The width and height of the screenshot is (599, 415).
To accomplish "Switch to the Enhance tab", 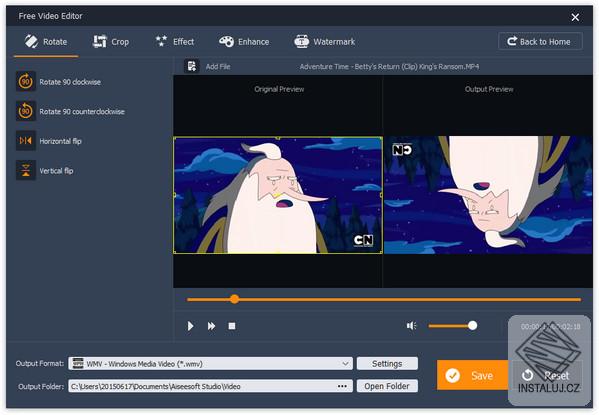I will (x=244, y=42).
